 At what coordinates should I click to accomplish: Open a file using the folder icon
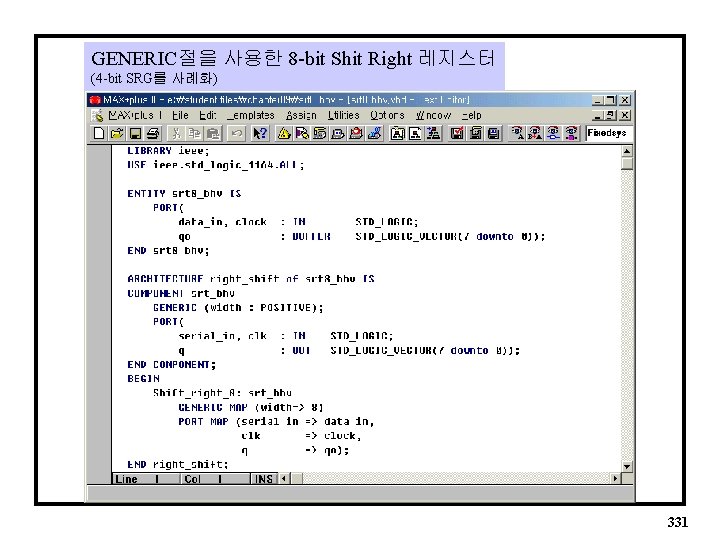coord(117,133)
